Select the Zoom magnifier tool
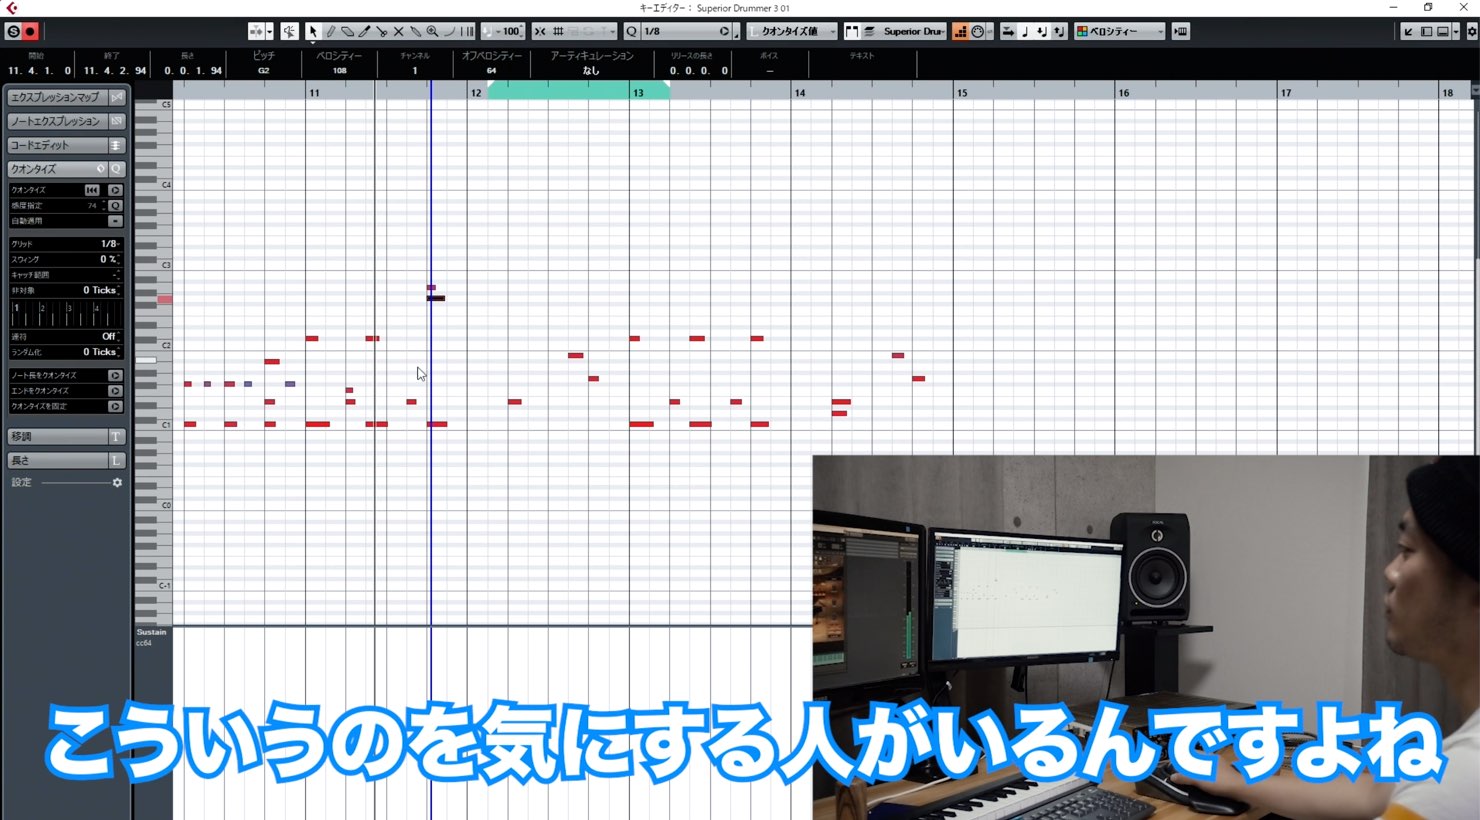Screen dimensions: 1480x820 click(x=432, y=32)
